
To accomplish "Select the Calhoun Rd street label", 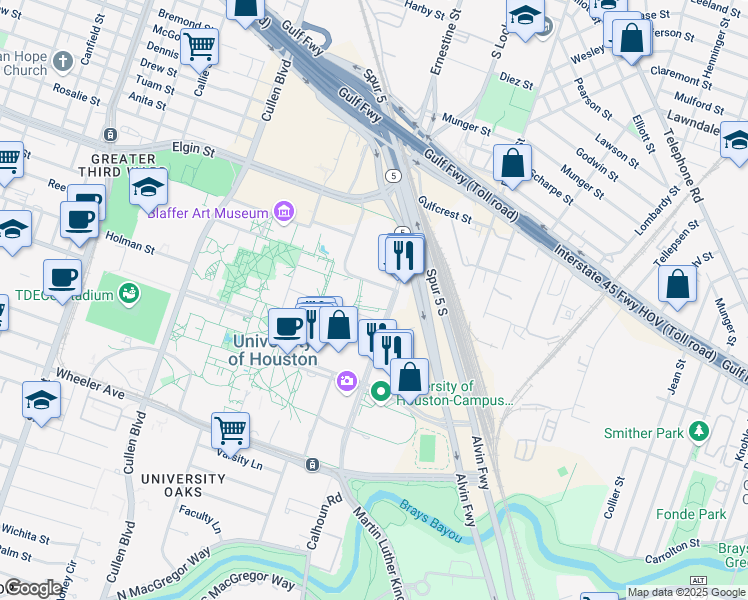I will 324,521.
